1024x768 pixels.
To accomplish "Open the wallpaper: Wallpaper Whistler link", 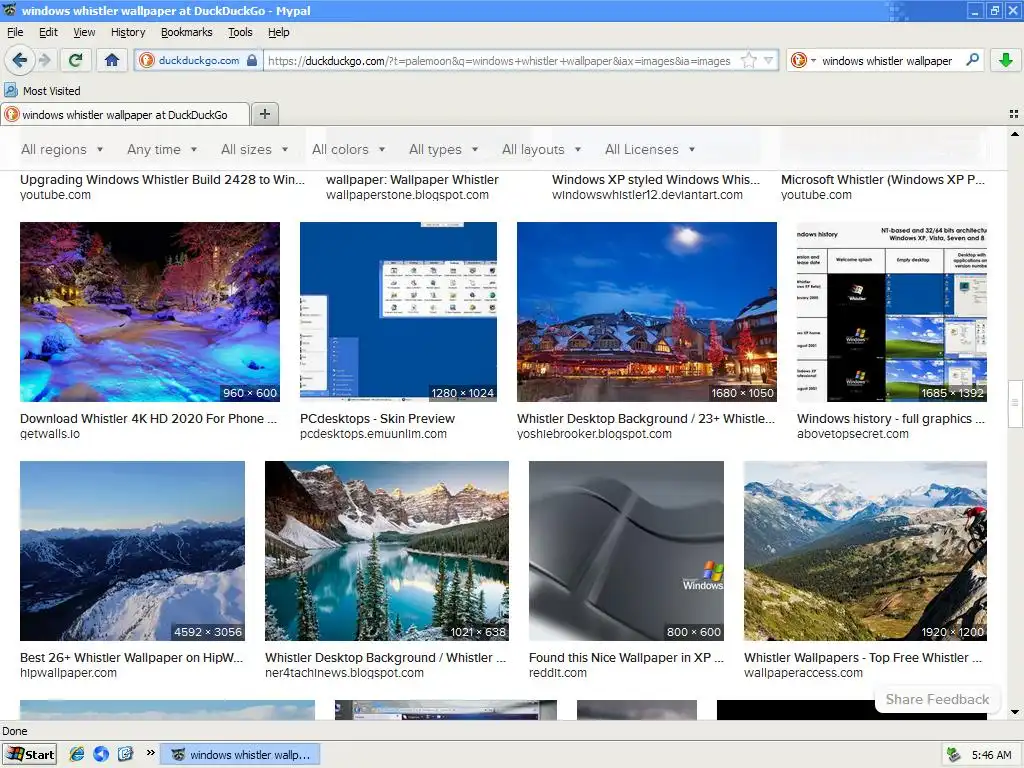I will pyautogui.click(x=412, y=180).
